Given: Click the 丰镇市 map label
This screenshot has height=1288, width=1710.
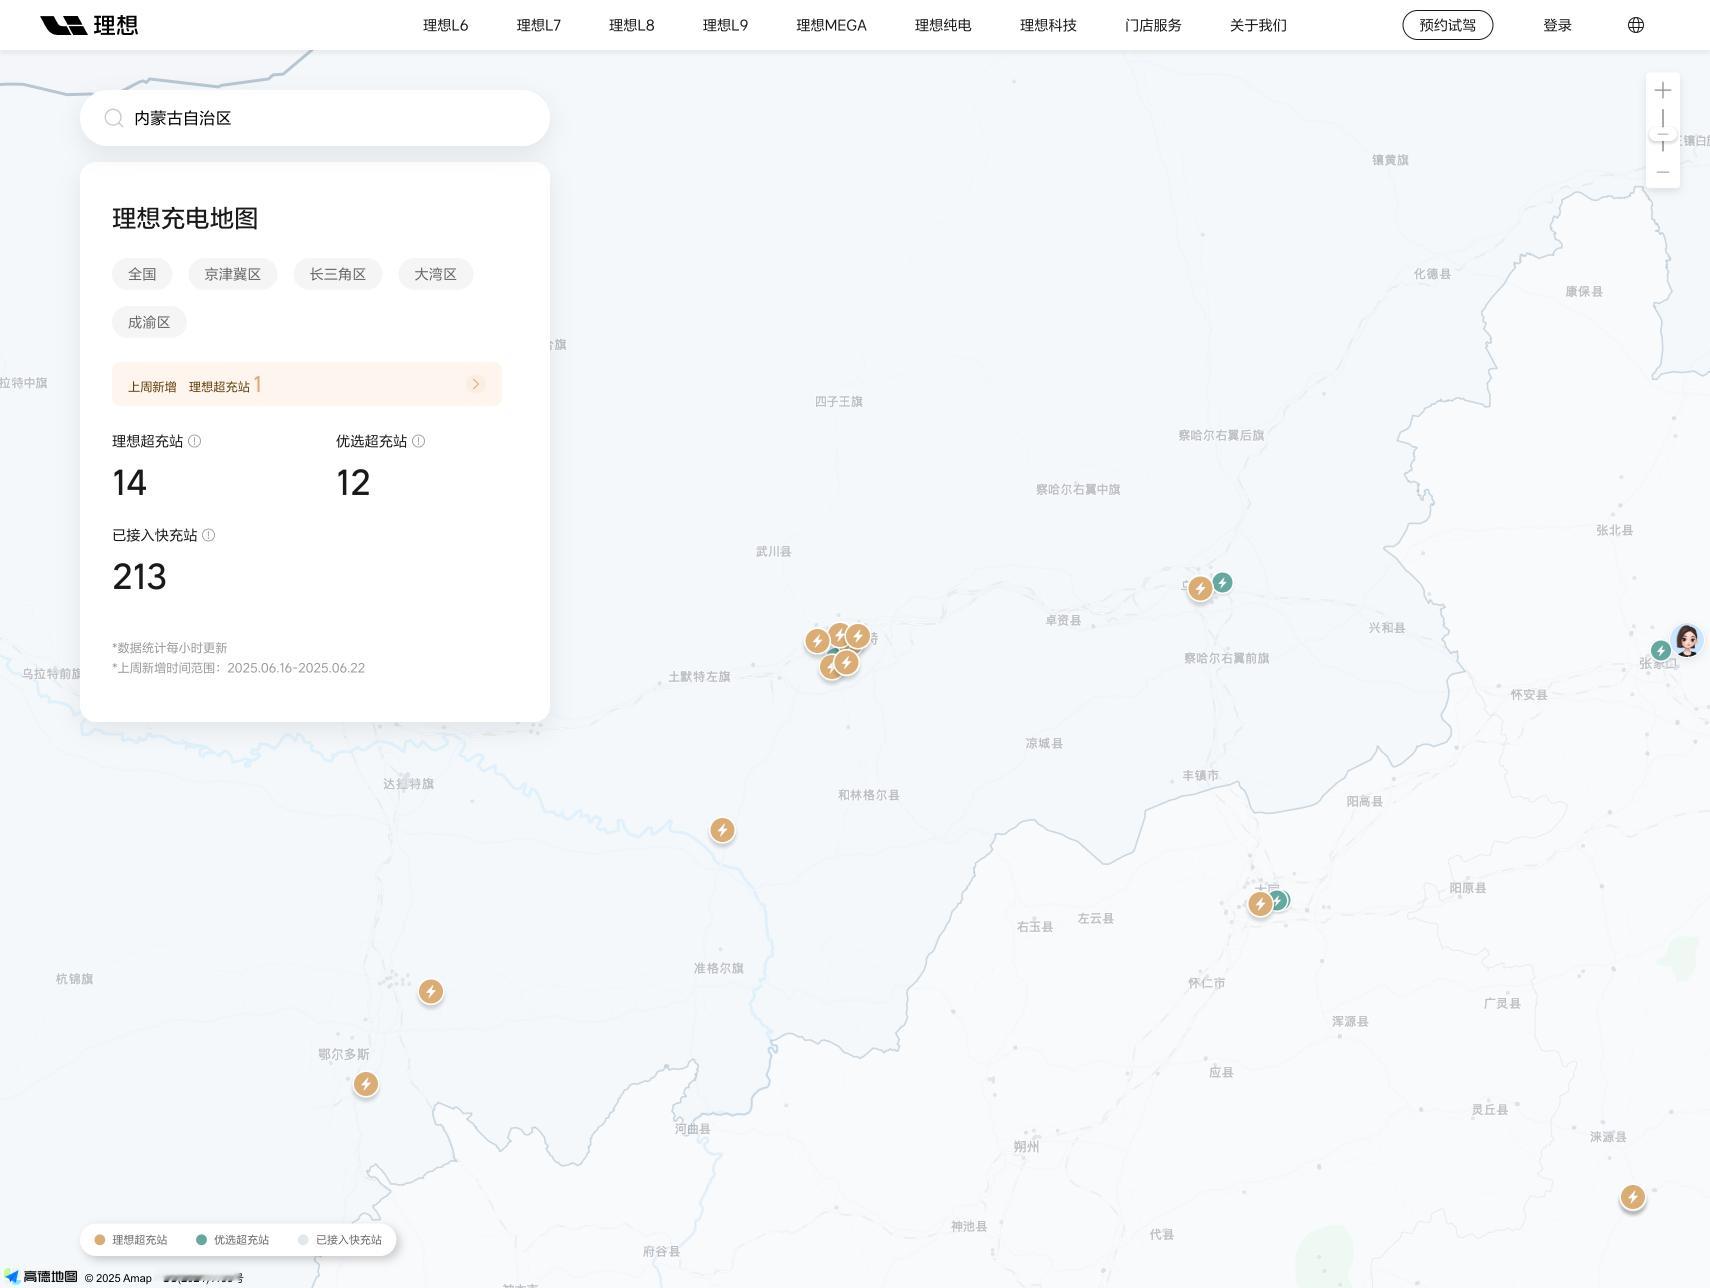Looking at the screenshot, I should [1201, 776].
